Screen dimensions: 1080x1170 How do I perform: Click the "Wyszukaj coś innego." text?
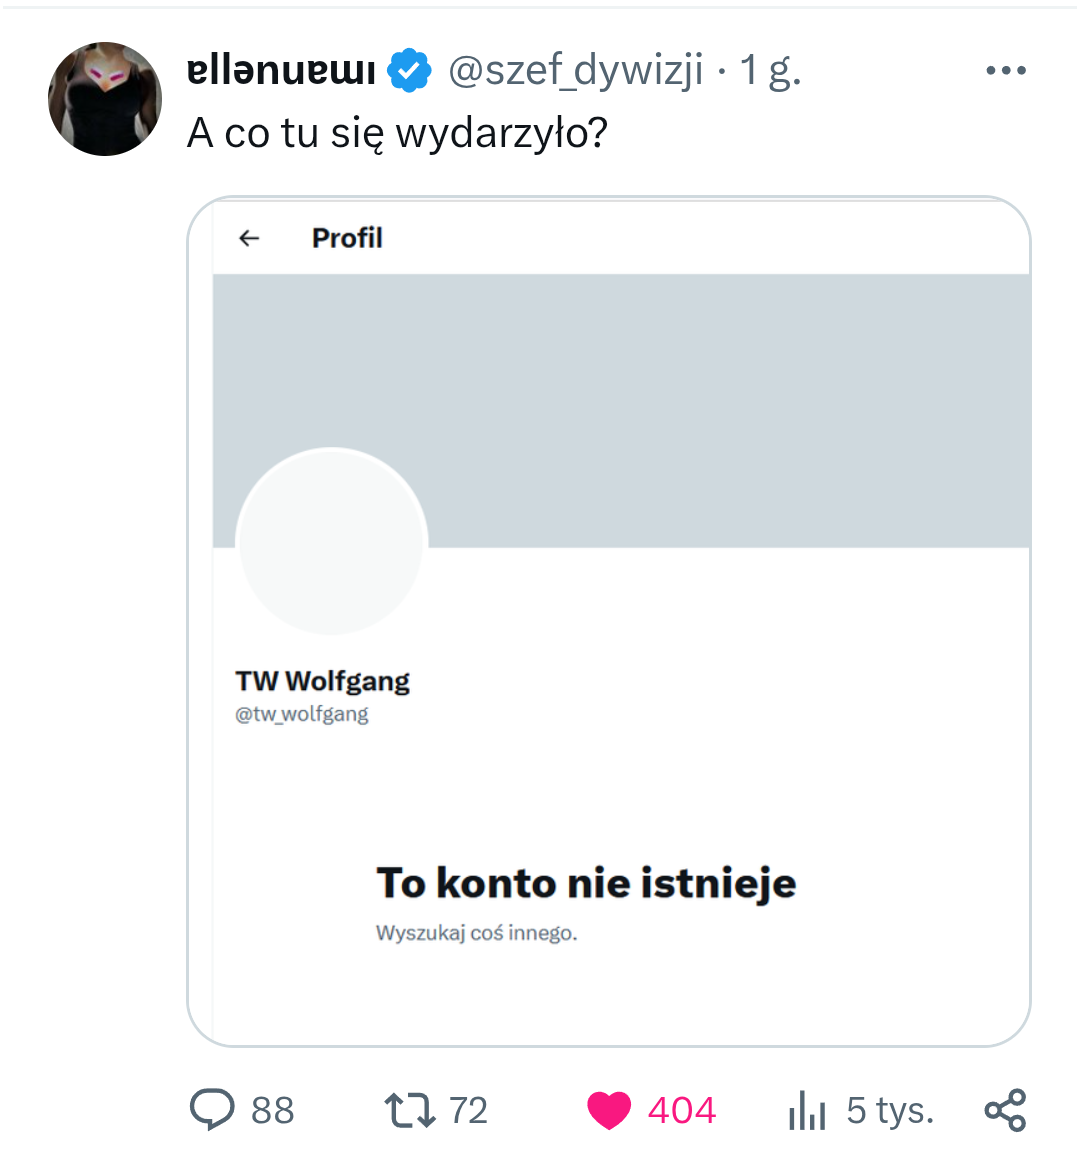(476, 933)
